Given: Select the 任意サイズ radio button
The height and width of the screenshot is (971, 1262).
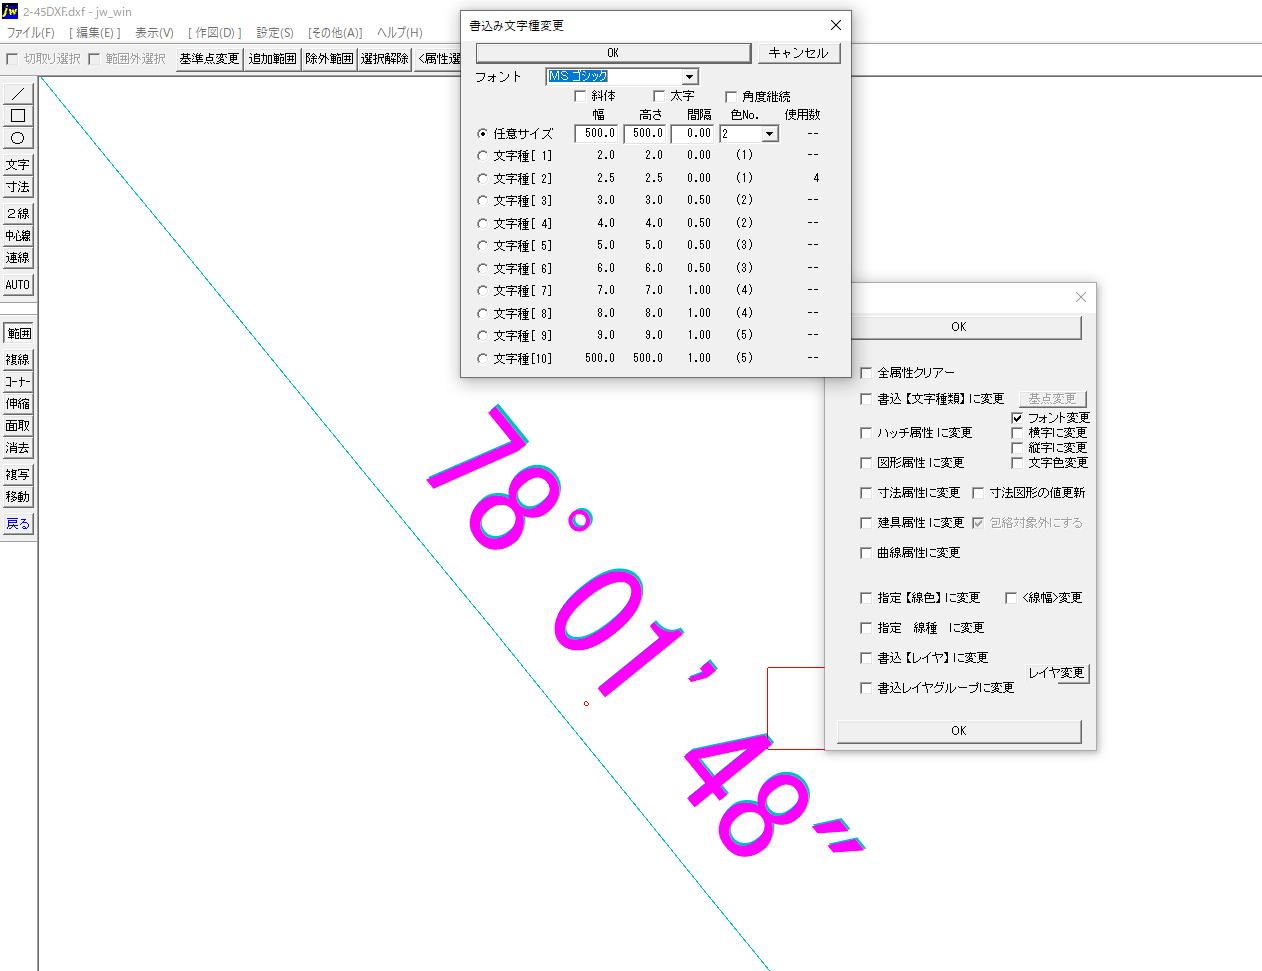Looking at the screenshot, I should 483,134.
